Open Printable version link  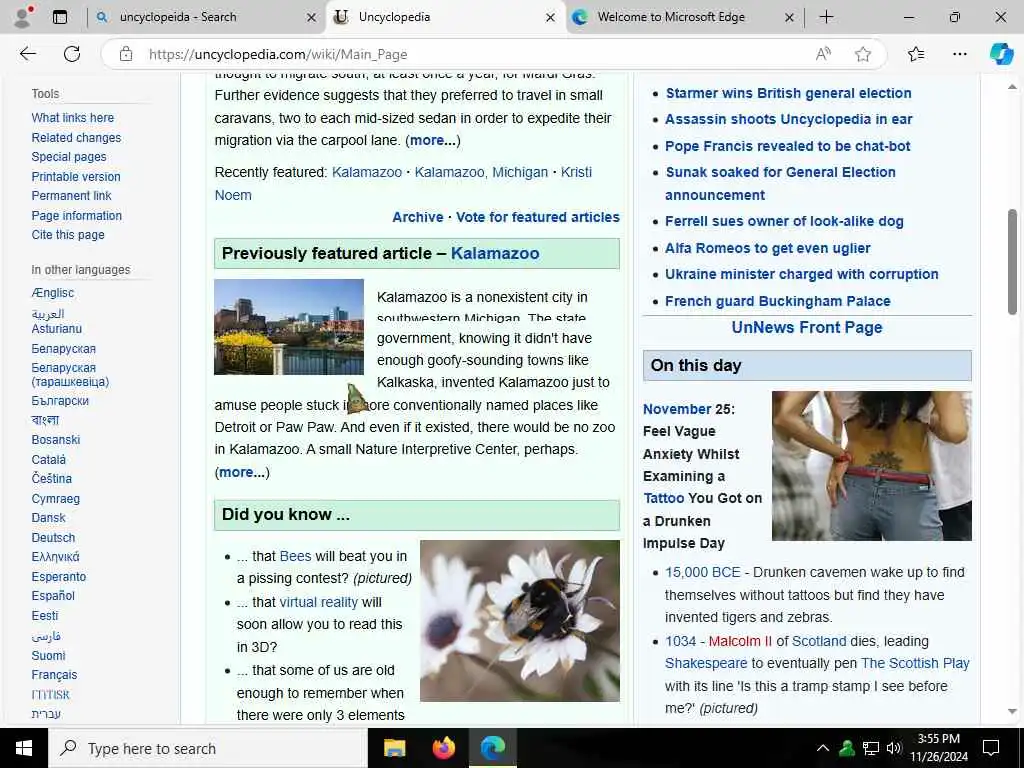[76, 176]
